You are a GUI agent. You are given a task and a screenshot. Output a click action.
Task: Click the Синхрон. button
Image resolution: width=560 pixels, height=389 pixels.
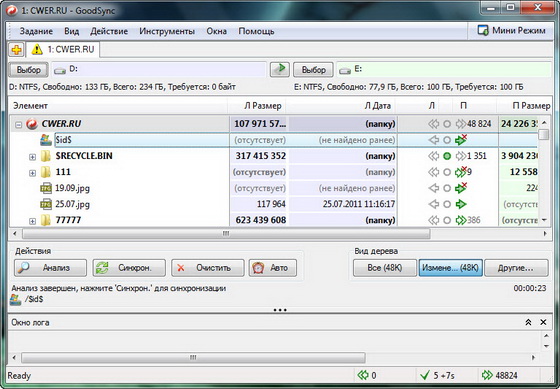[x=129, y=268]
